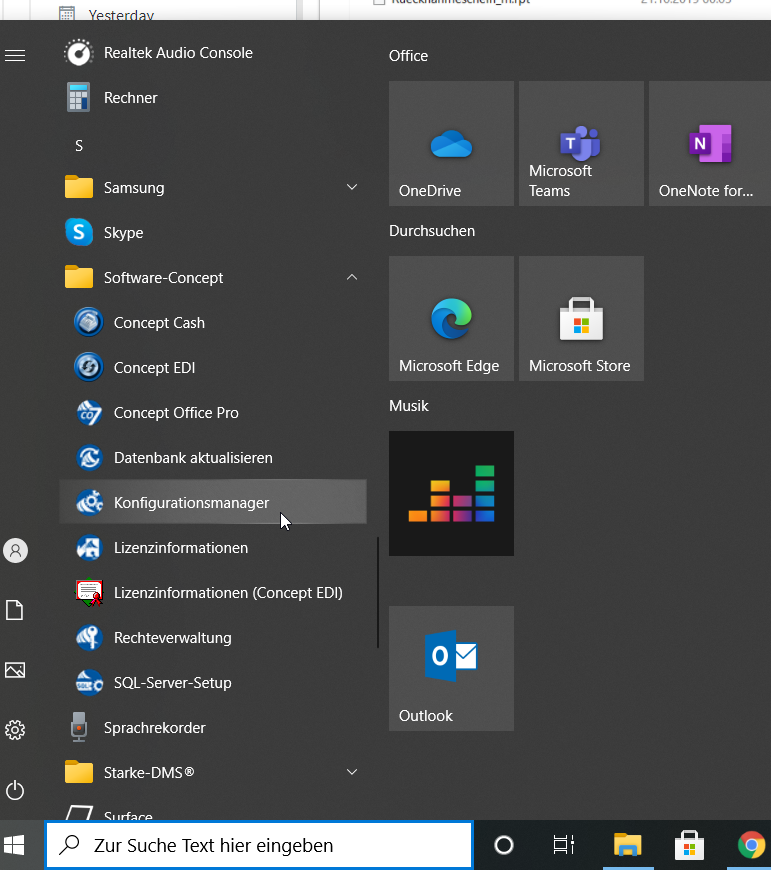The image size is (771, 870).
Task: Open Konfigurationsmanager entry
Action: pos(191,503)
